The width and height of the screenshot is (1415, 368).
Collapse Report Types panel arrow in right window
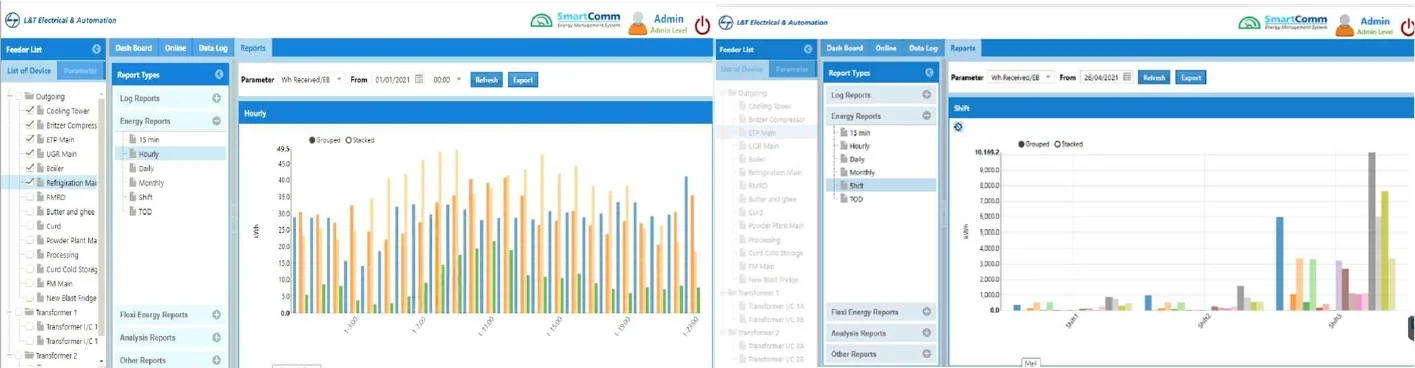coord(930,73)
